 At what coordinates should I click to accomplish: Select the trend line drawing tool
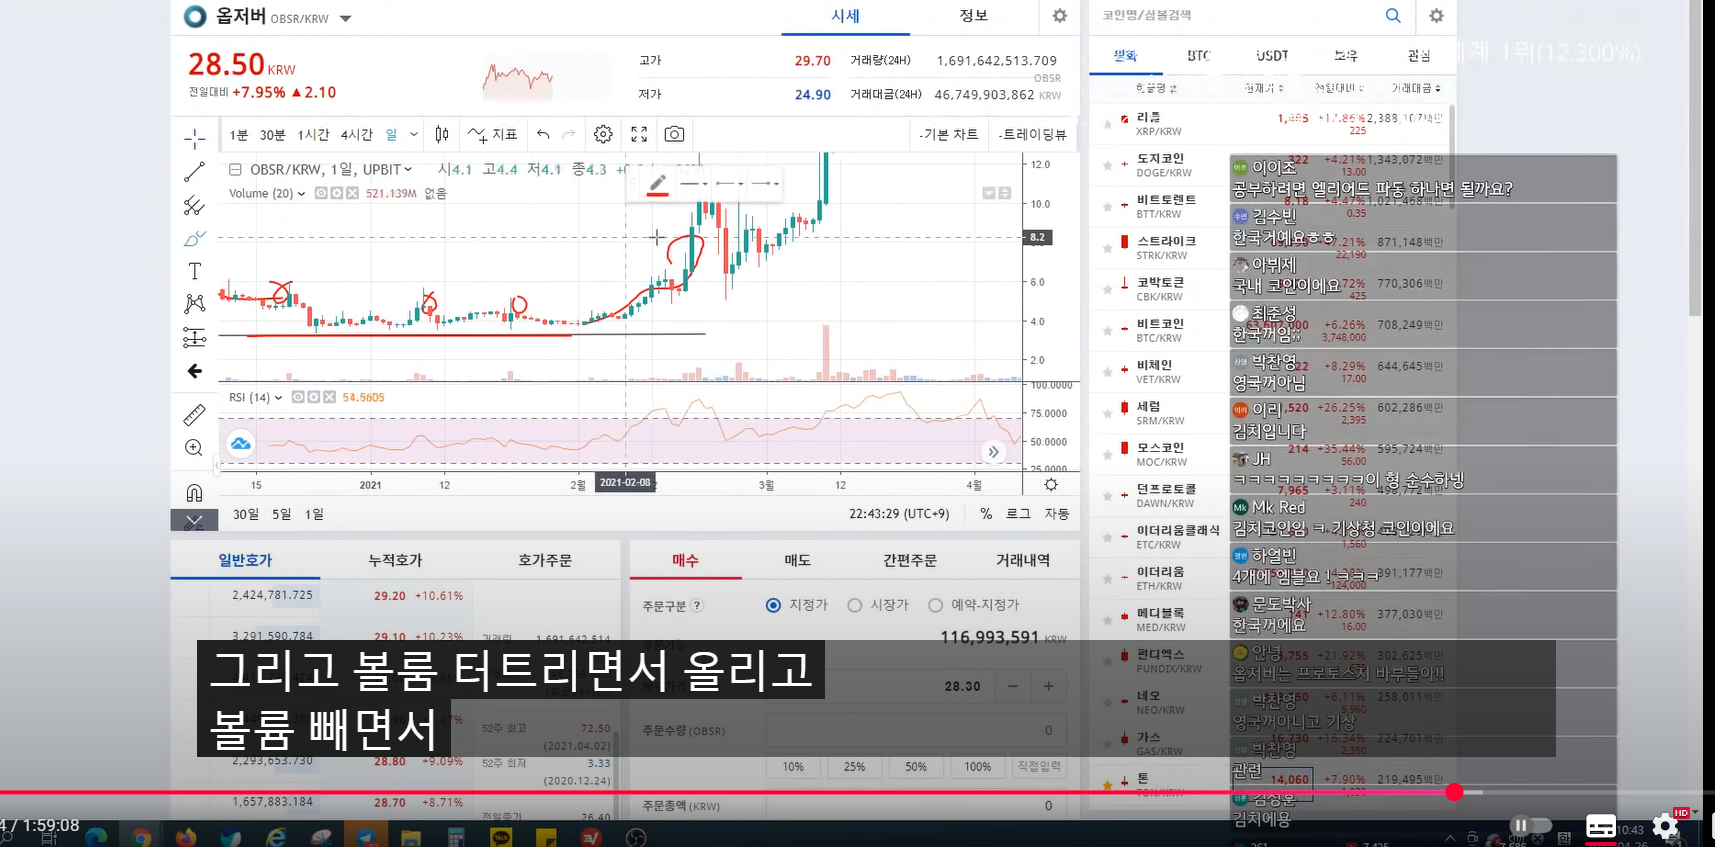(x=195, y=172)
